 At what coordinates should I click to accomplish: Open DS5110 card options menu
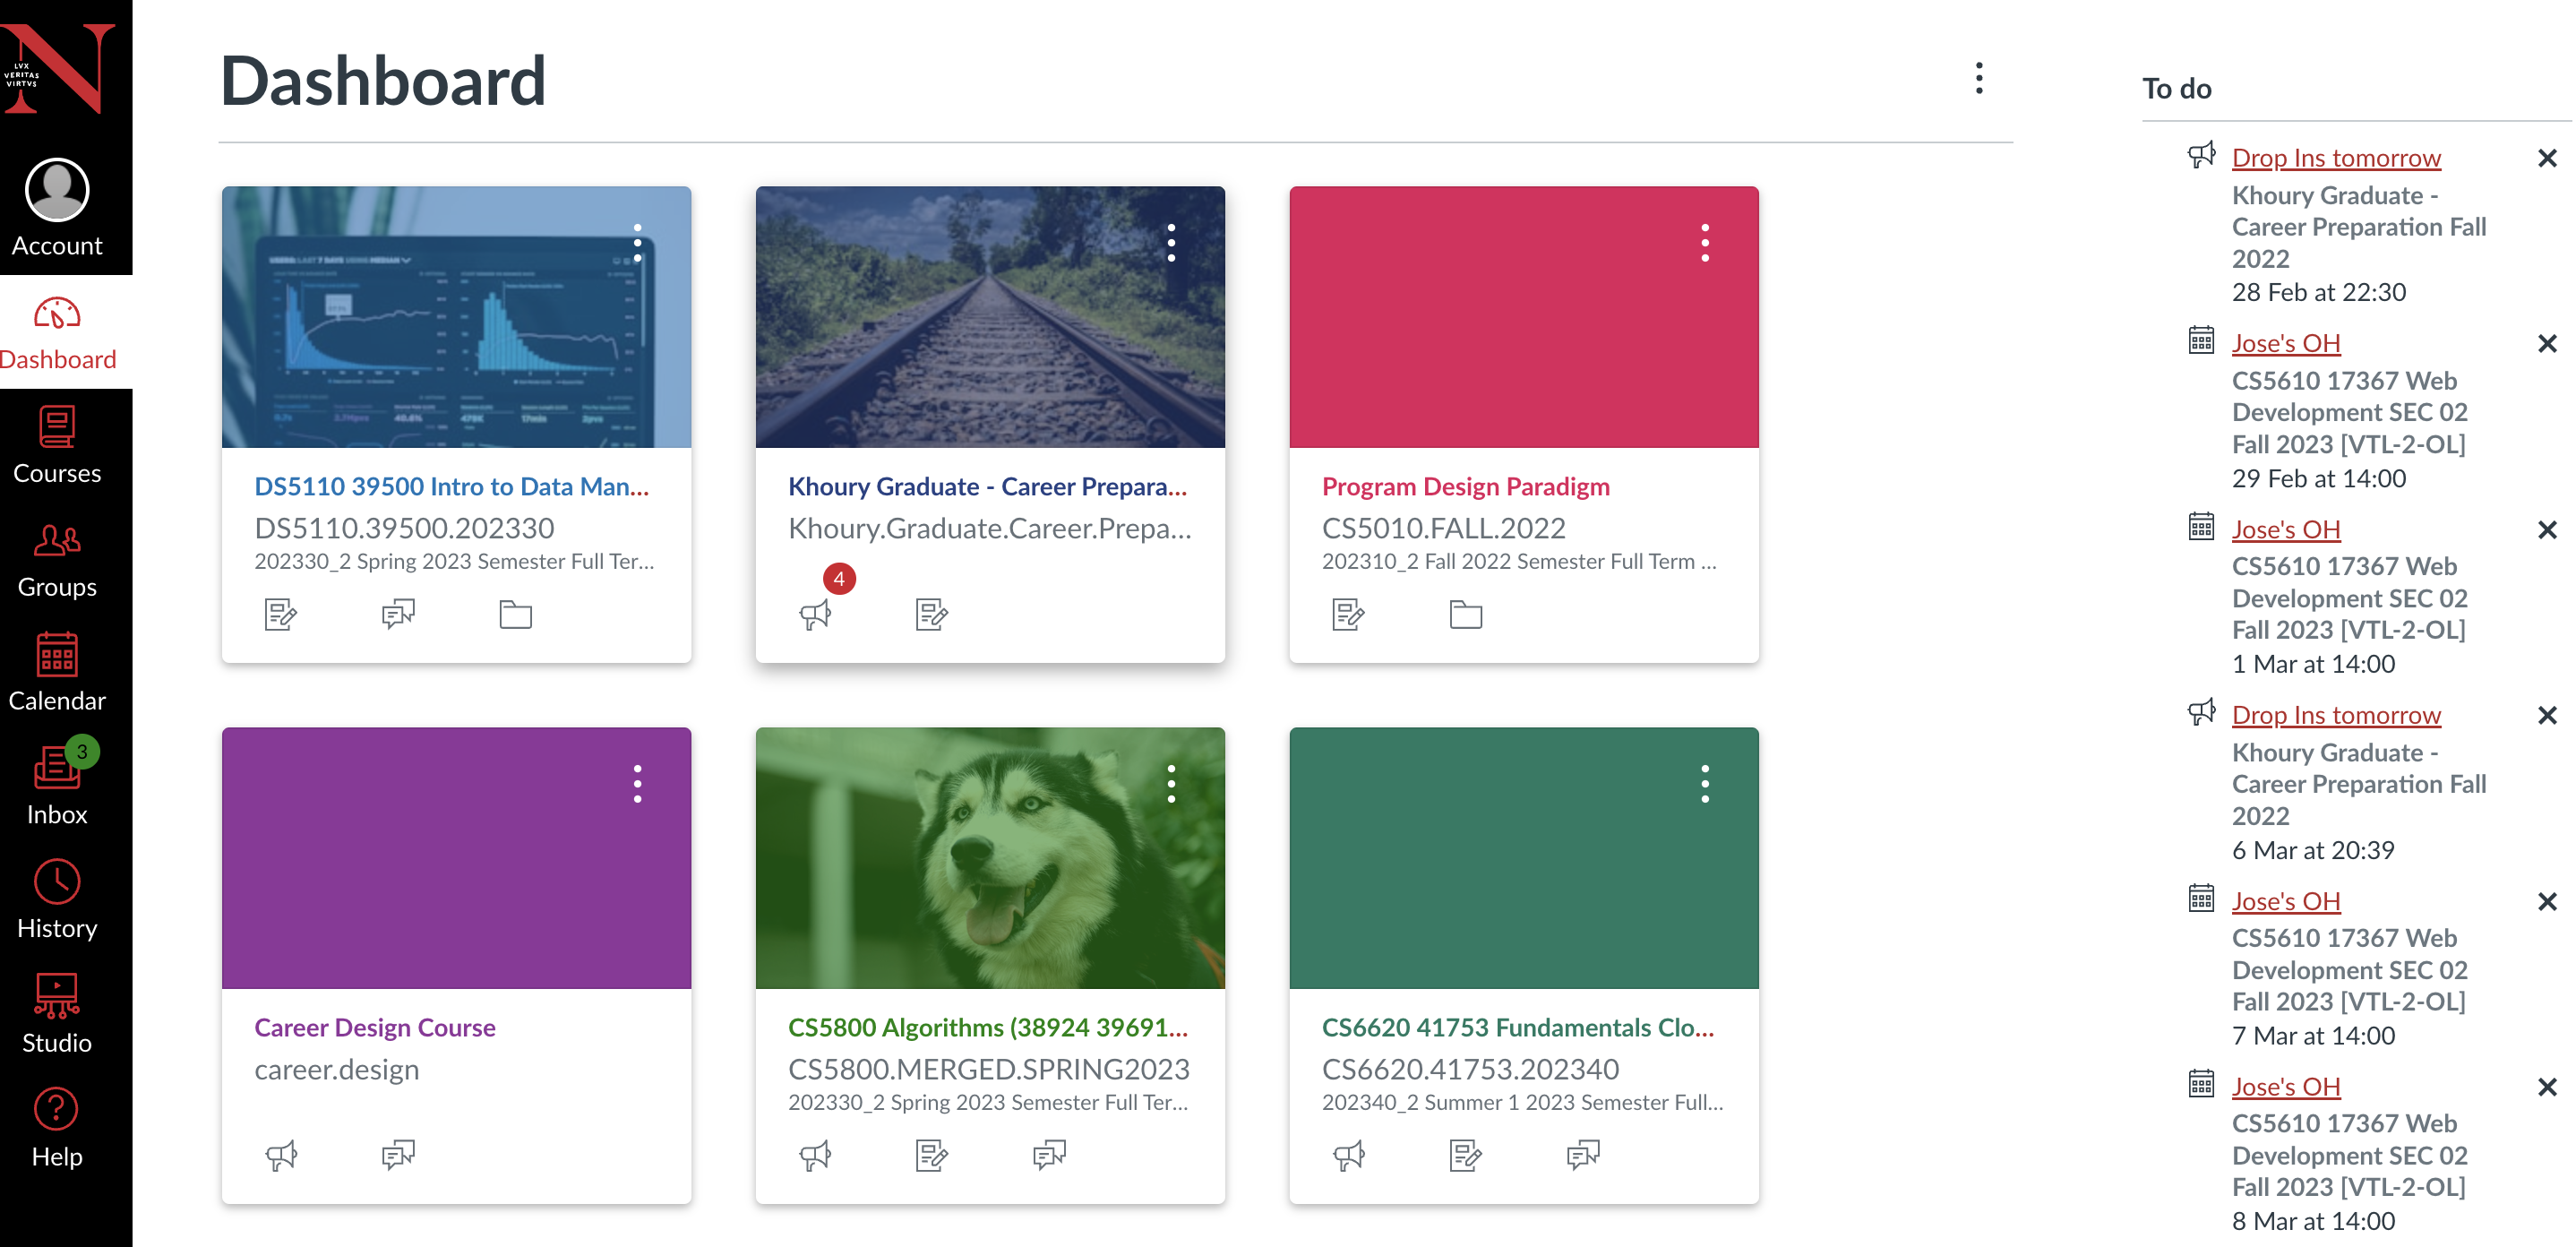pos(637,243)
